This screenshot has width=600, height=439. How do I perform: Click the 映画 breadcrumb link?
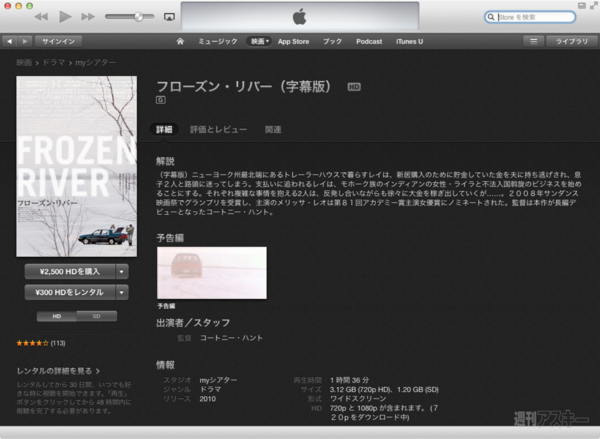pos(24,62)
